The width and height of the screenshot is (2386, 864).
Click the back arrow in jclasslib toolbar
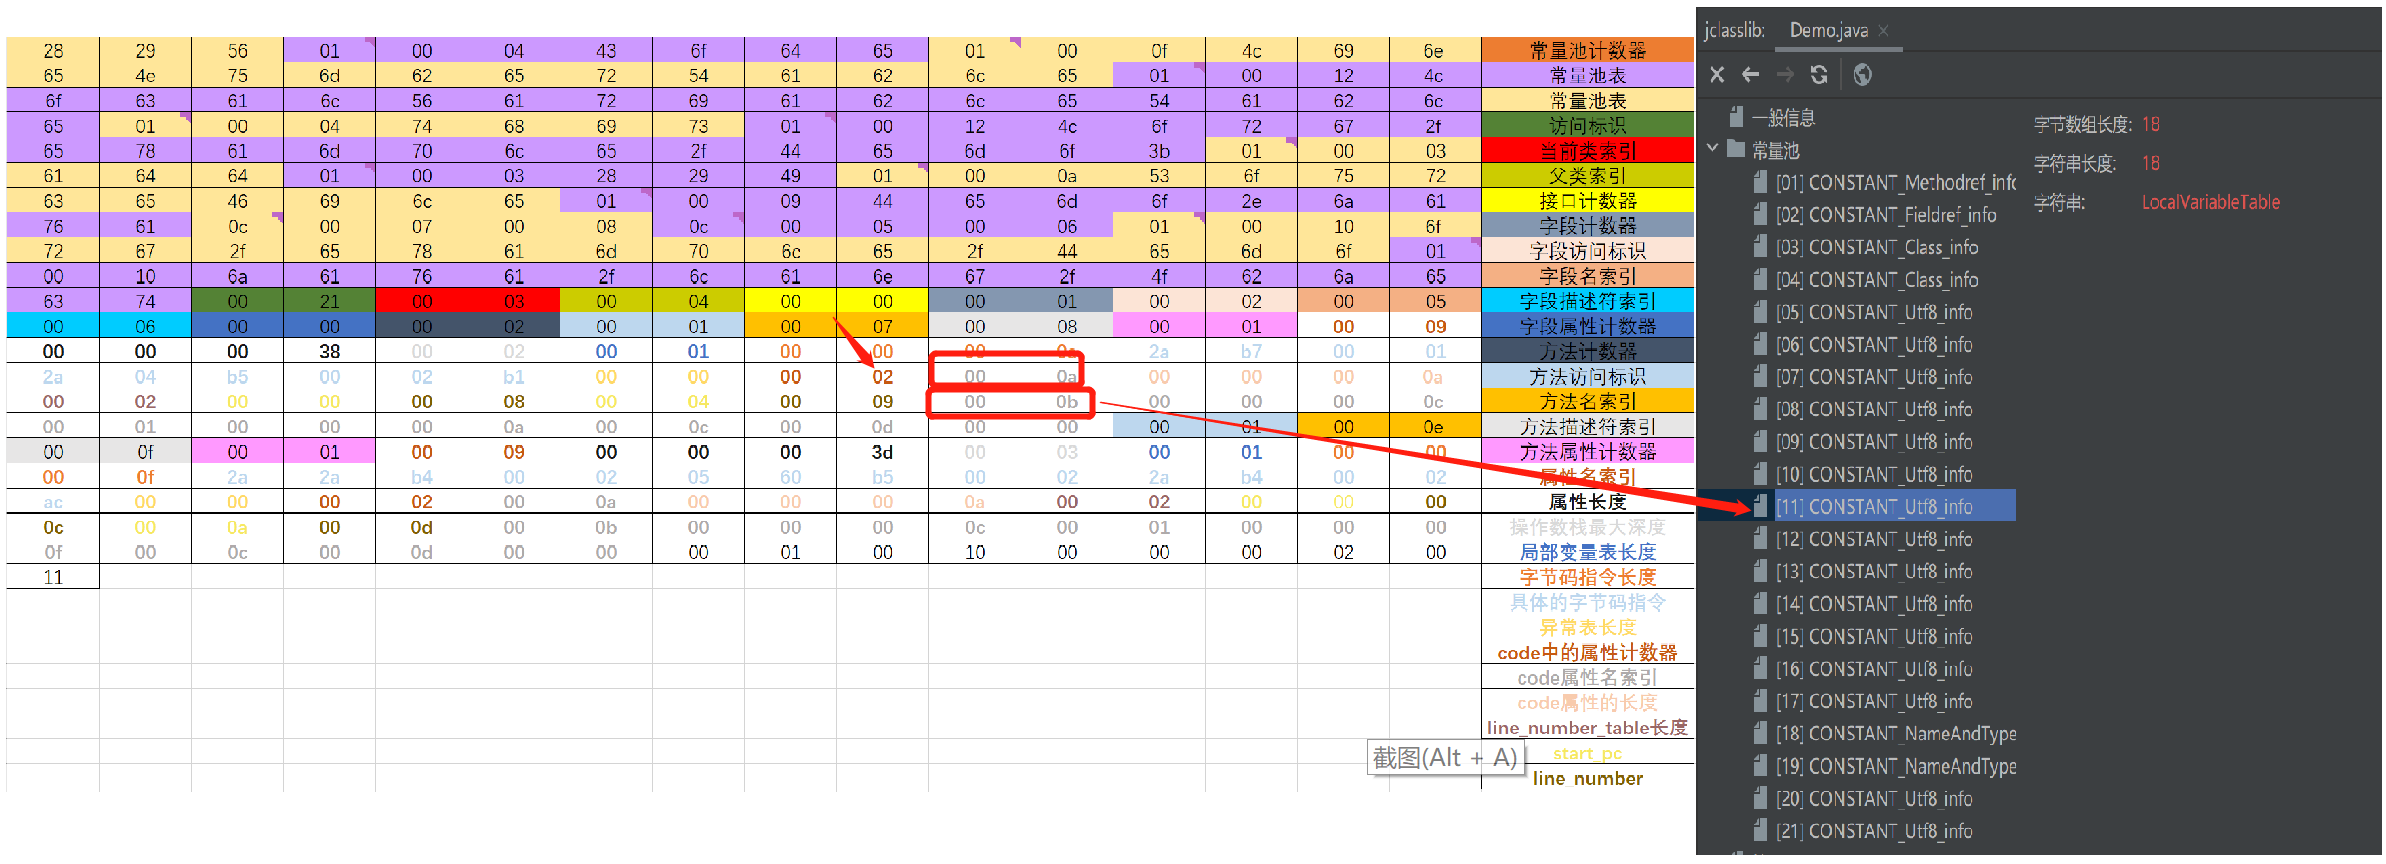pos(1750,75)
